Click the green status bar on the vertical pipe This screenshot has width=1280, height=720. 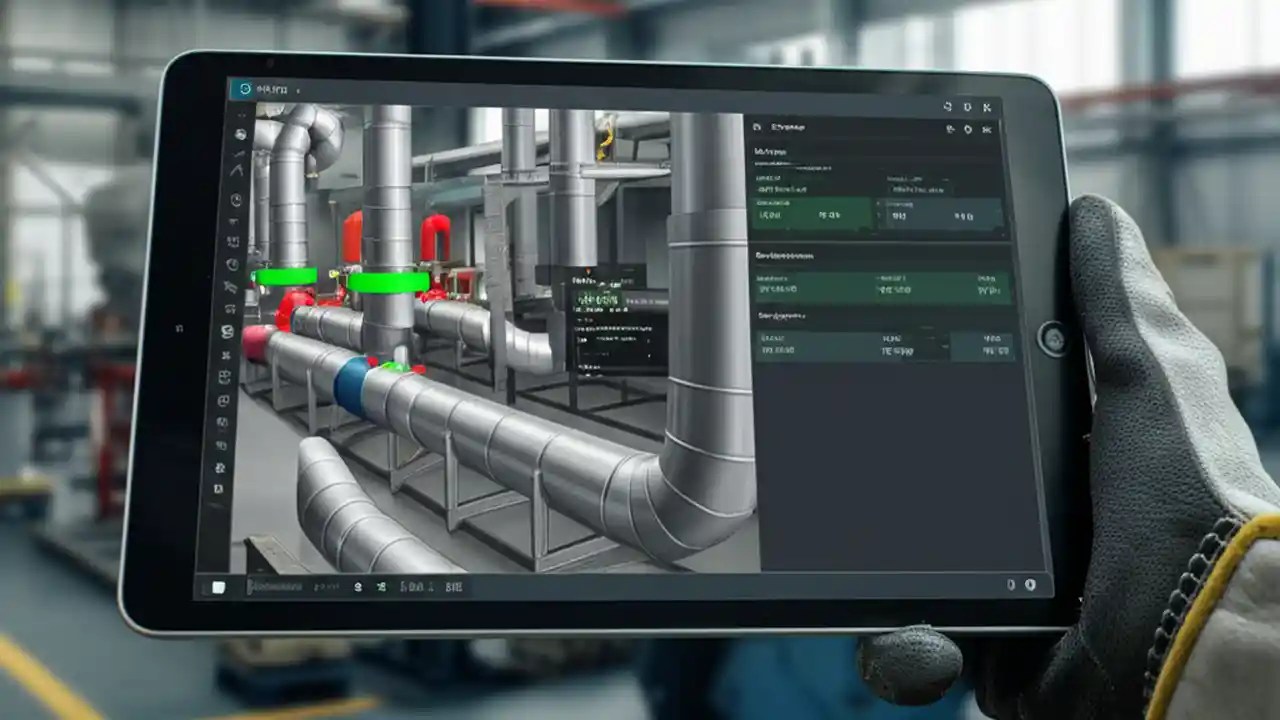390,283
